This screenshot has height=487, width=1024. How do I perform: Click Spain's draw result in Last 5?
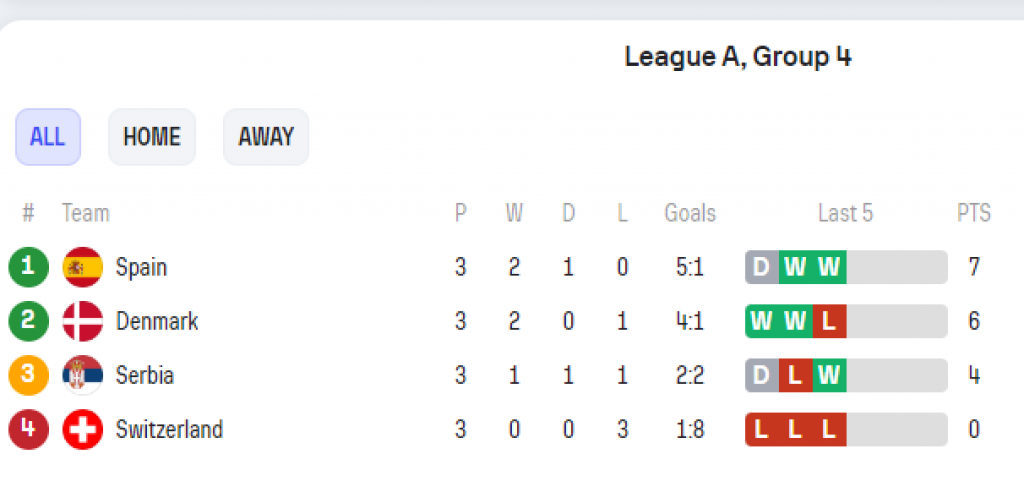tap(762, 267)
